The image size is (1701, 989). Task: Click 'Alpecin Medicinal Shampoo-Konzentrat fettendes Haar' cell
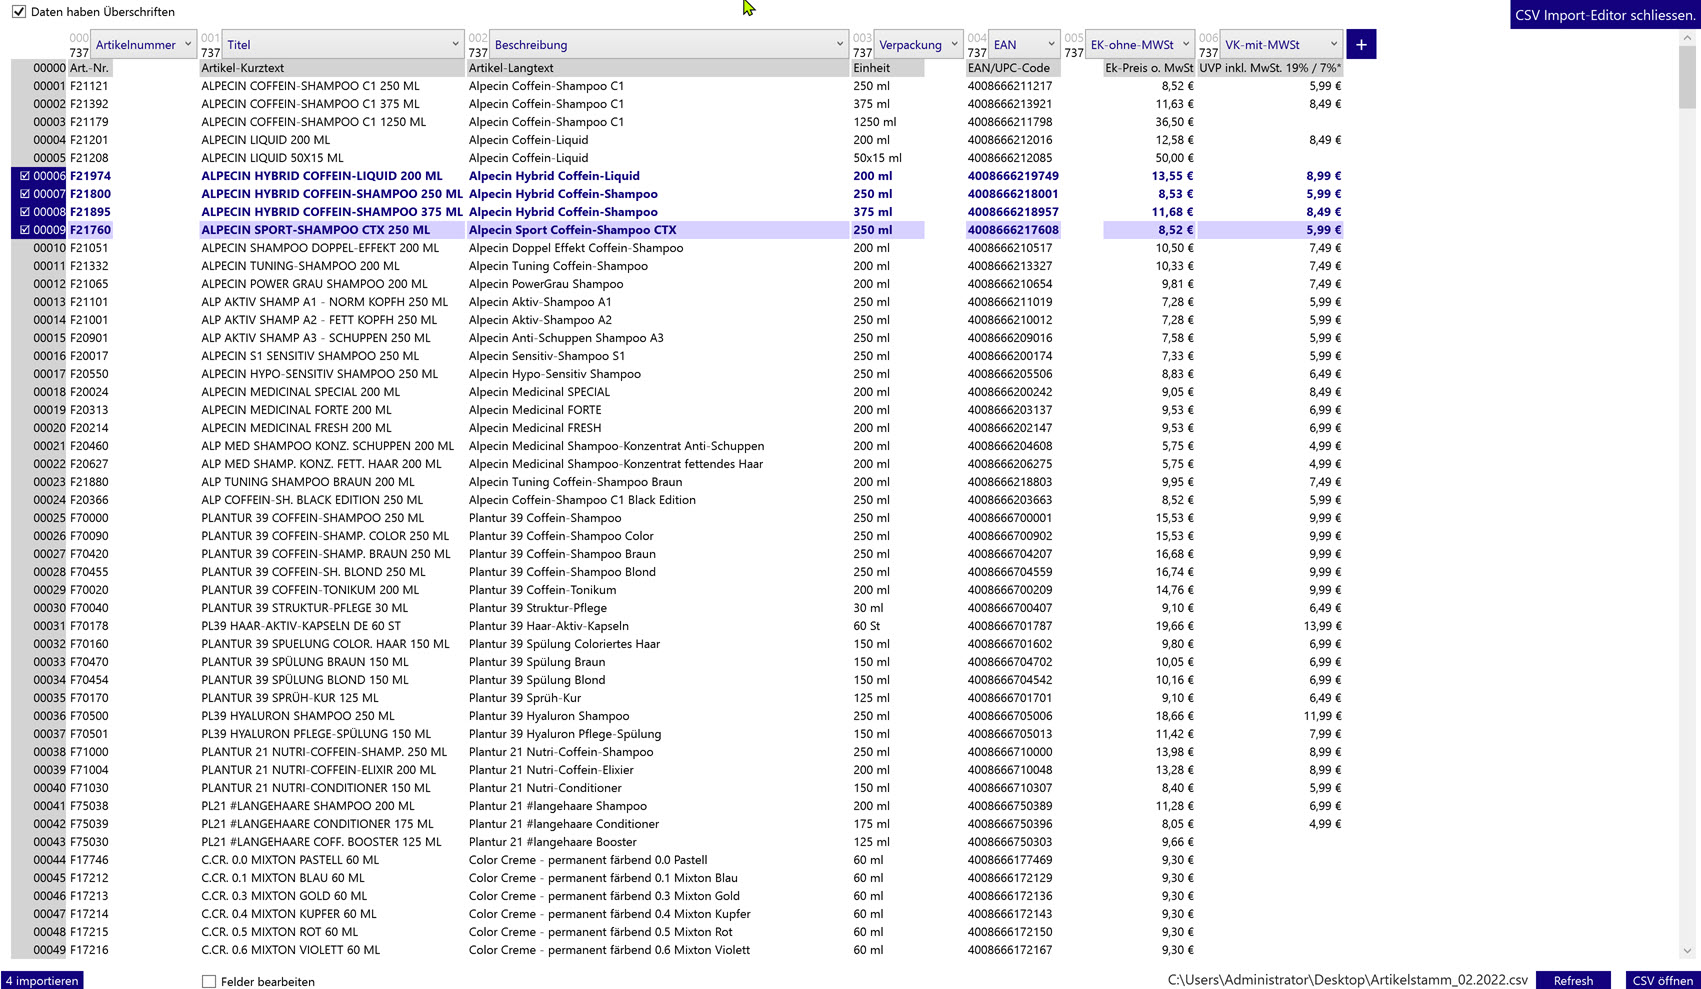(x=616, y=464)
